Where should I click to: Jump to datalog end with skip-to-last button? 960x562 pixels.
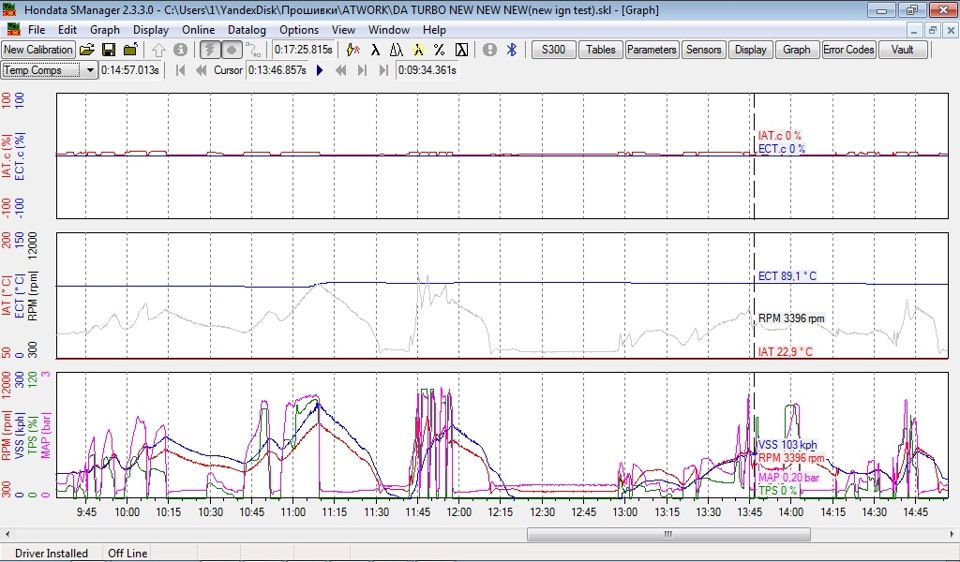pyautogui.click(x=383, y=70)
